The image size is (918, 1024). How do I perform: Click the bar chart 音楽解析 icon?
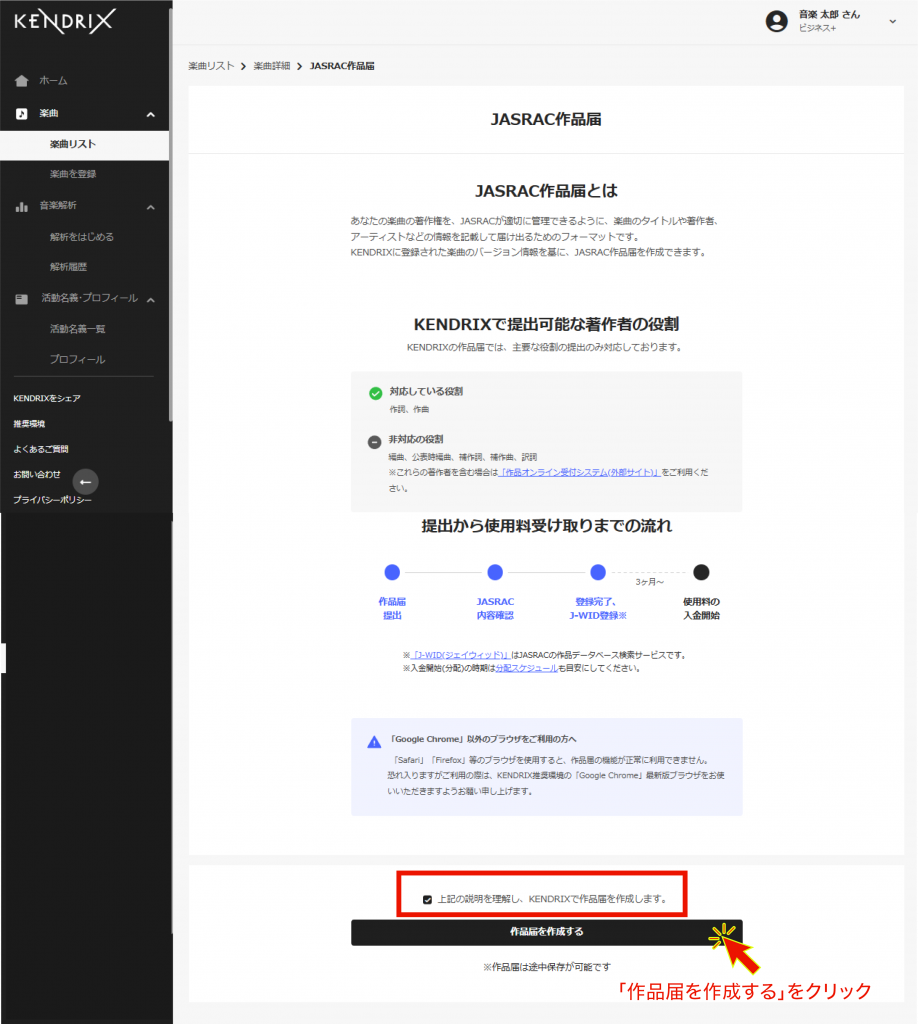22,206
